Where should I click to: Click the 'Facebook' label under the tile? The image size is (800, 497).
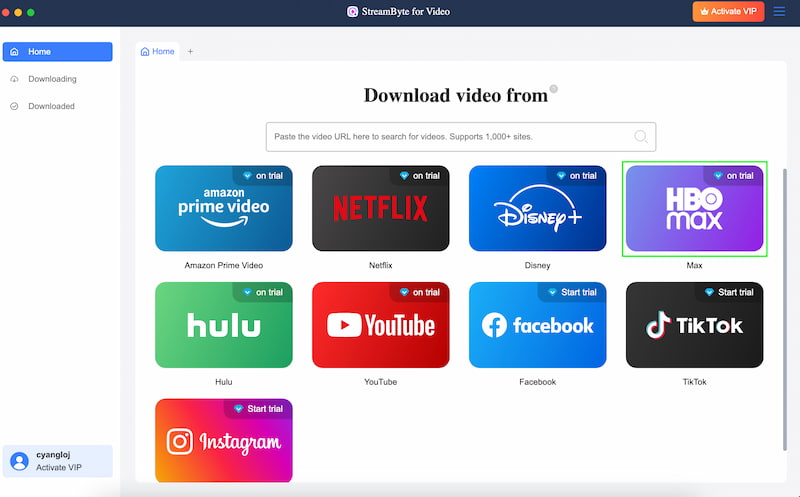[537, 382]
